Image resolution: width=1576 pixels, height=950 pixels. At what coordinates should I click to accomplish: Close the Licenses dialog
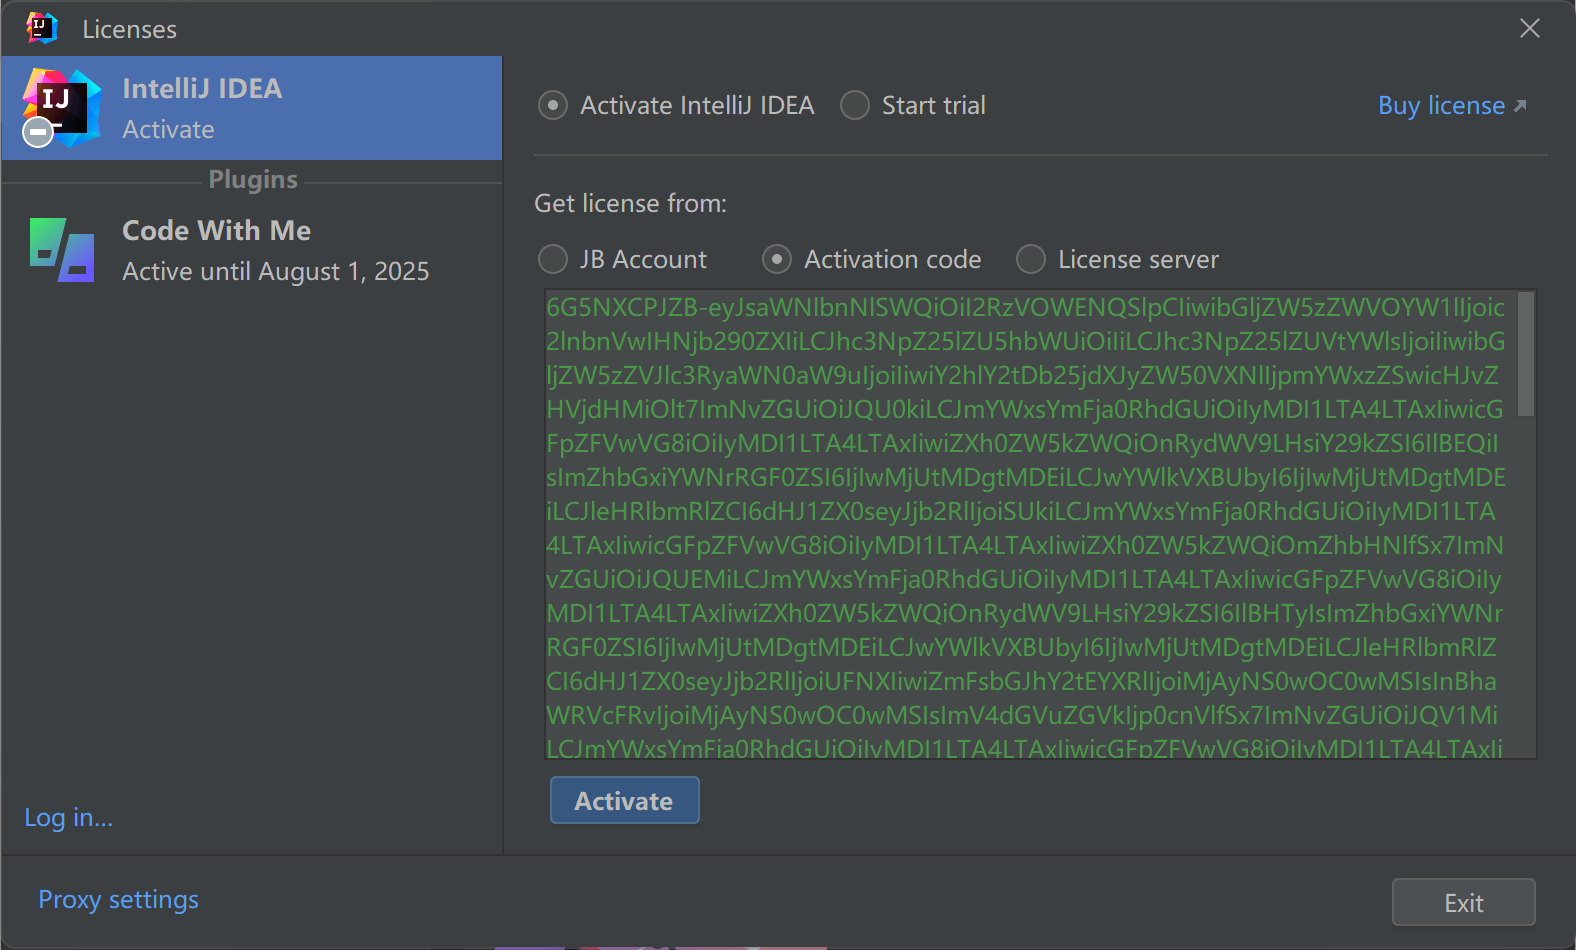[1529, 28]
